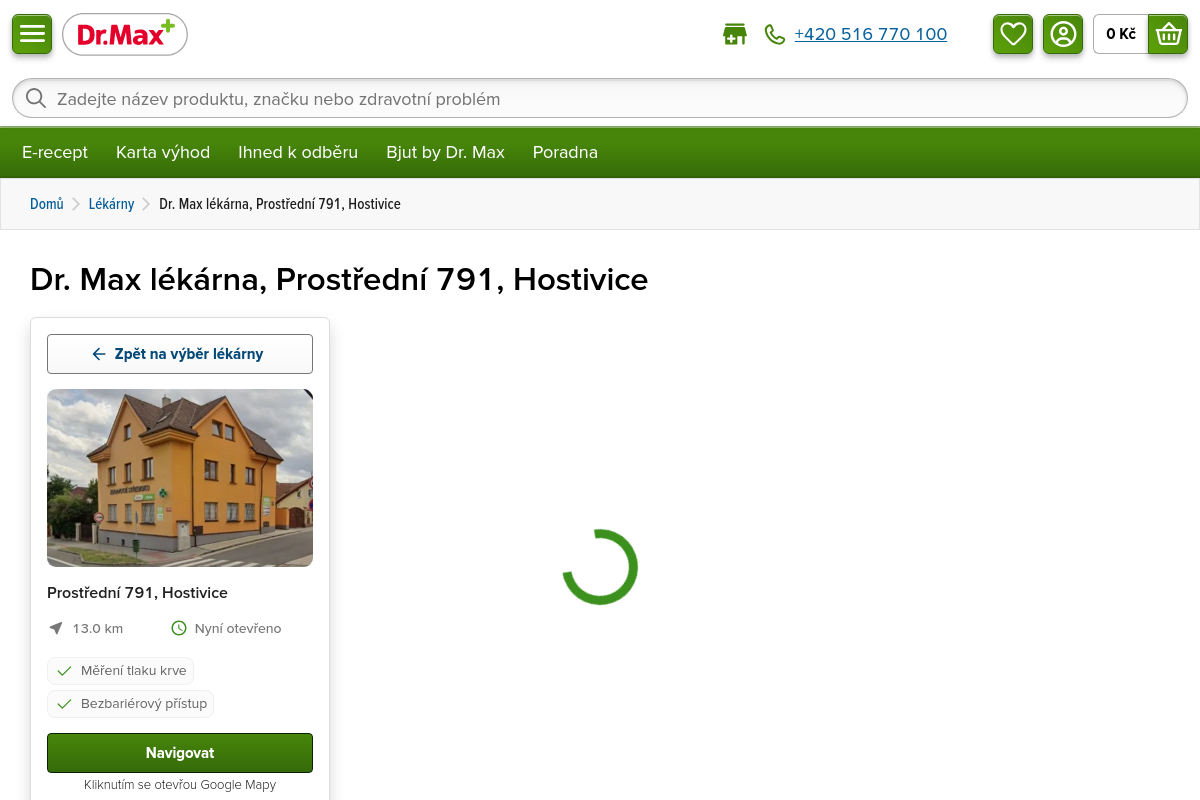Click the 13.0 km distance text
Image resolution: width=1200 pixels, height=800 pixels.
(x=98, y=628)
